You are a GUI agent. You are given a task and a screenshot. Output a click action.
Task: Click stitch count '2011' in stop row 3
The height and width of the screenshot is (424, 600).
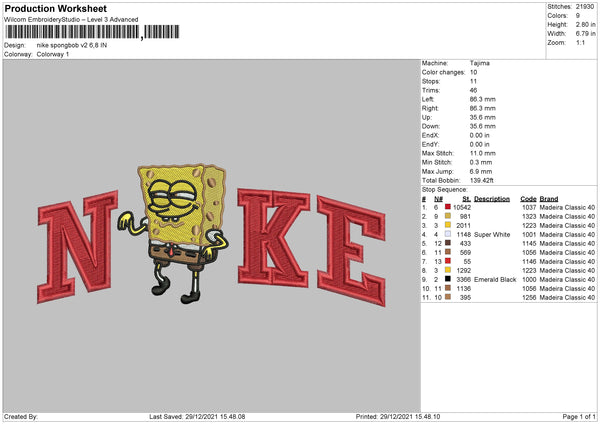(463, 225)
